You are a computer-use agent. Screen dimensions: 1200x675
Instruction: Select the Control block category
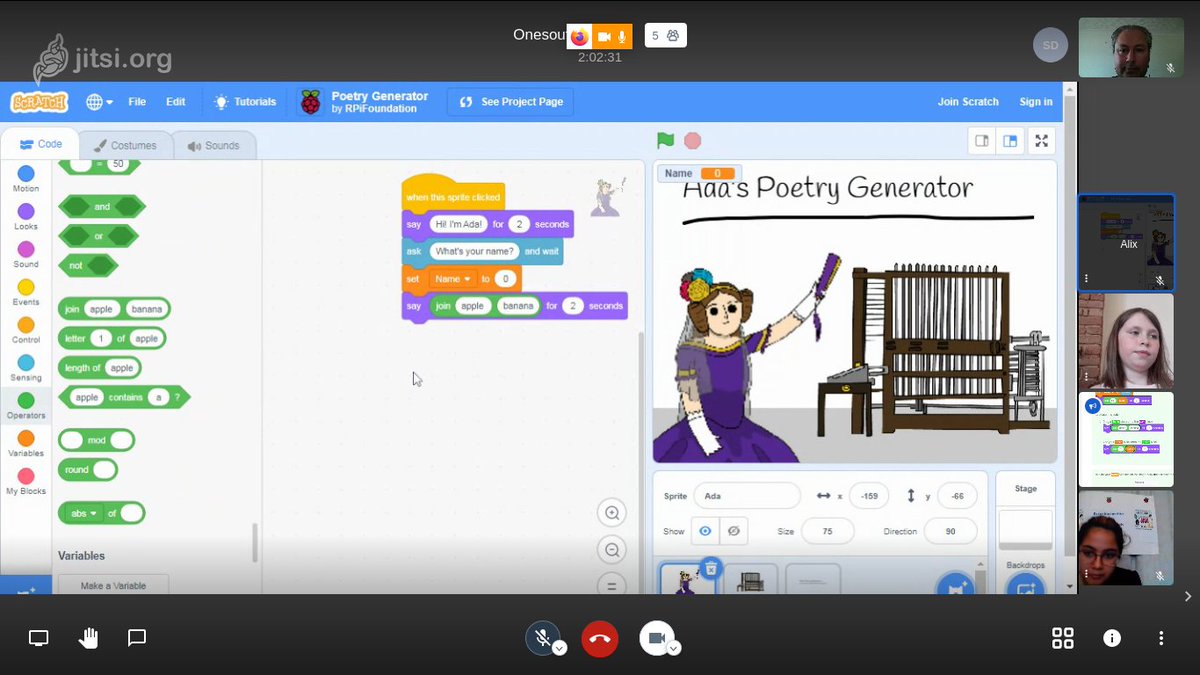[26, 331]
